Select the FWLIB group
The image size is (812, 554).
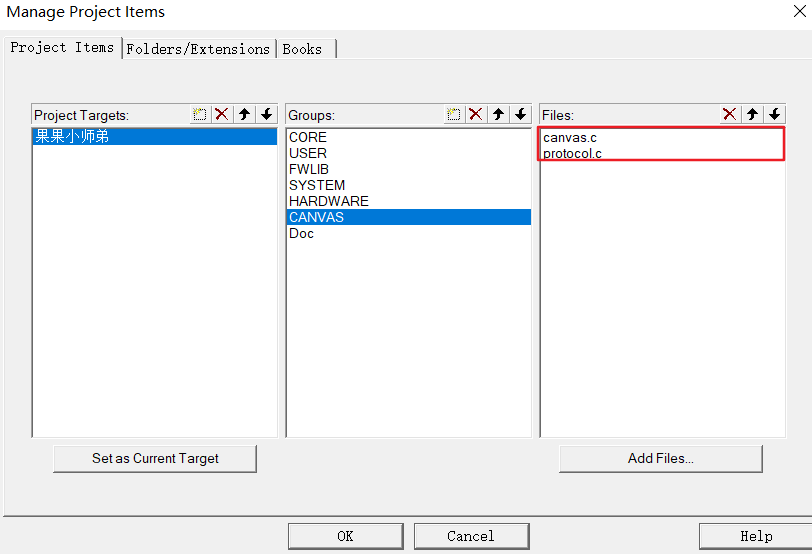(408, 169)
